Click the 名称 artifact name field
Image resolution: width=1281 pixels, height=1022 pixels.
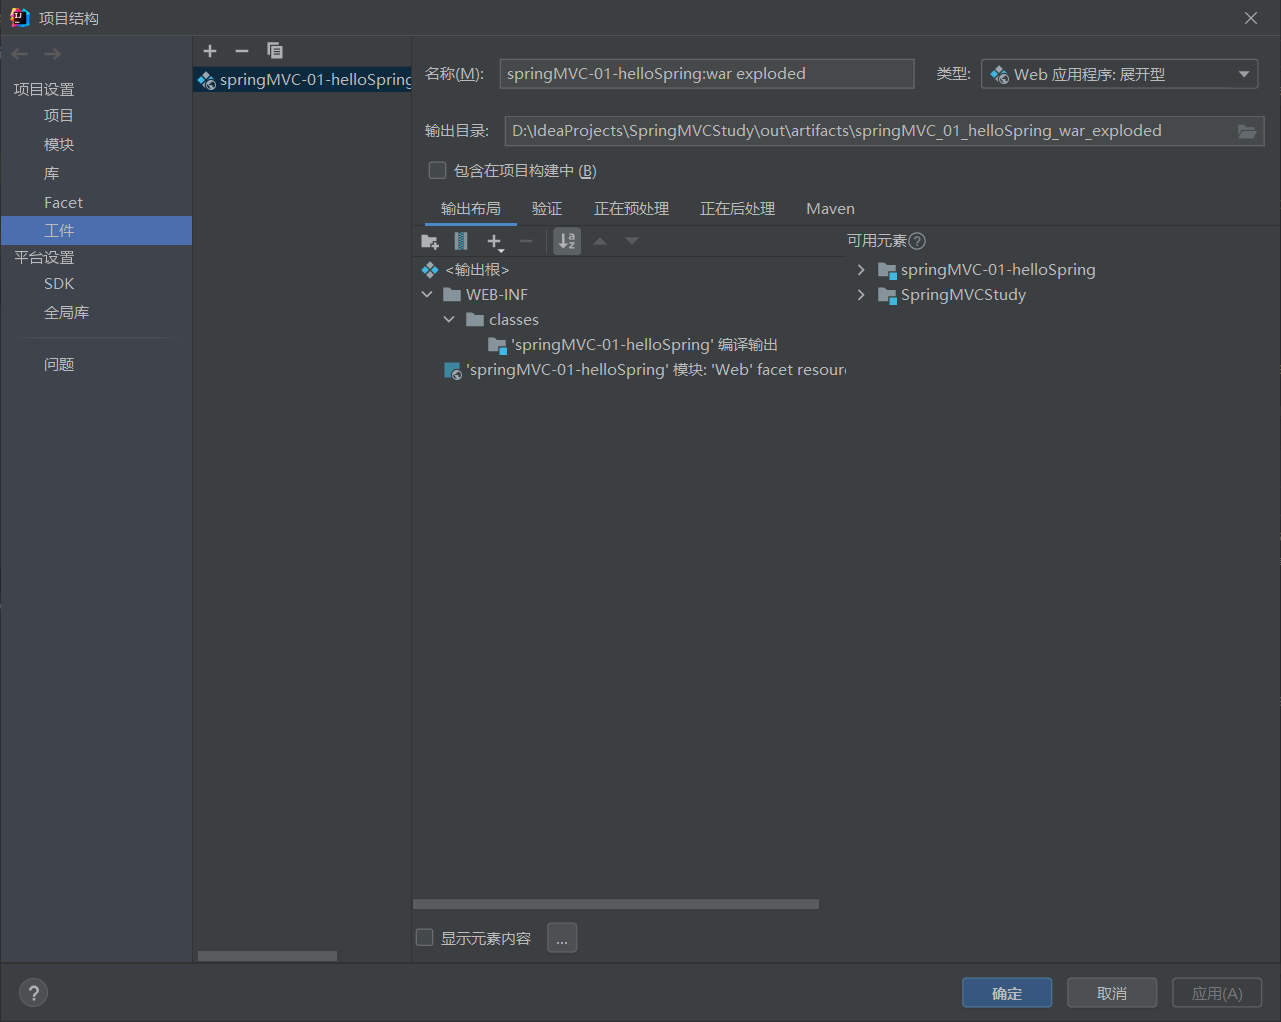707,74
